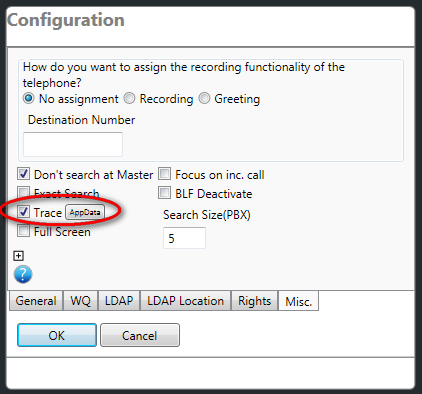
Task: Open the Rights tab
Action: tap(255, 301)
